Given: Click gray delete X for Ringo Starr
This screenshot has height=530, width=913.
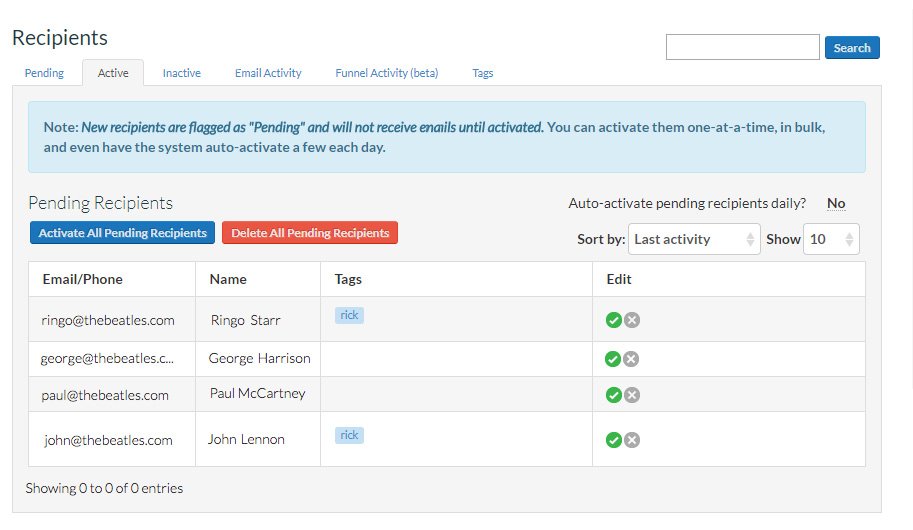Looking at the screenshot, I should point(632,320).
